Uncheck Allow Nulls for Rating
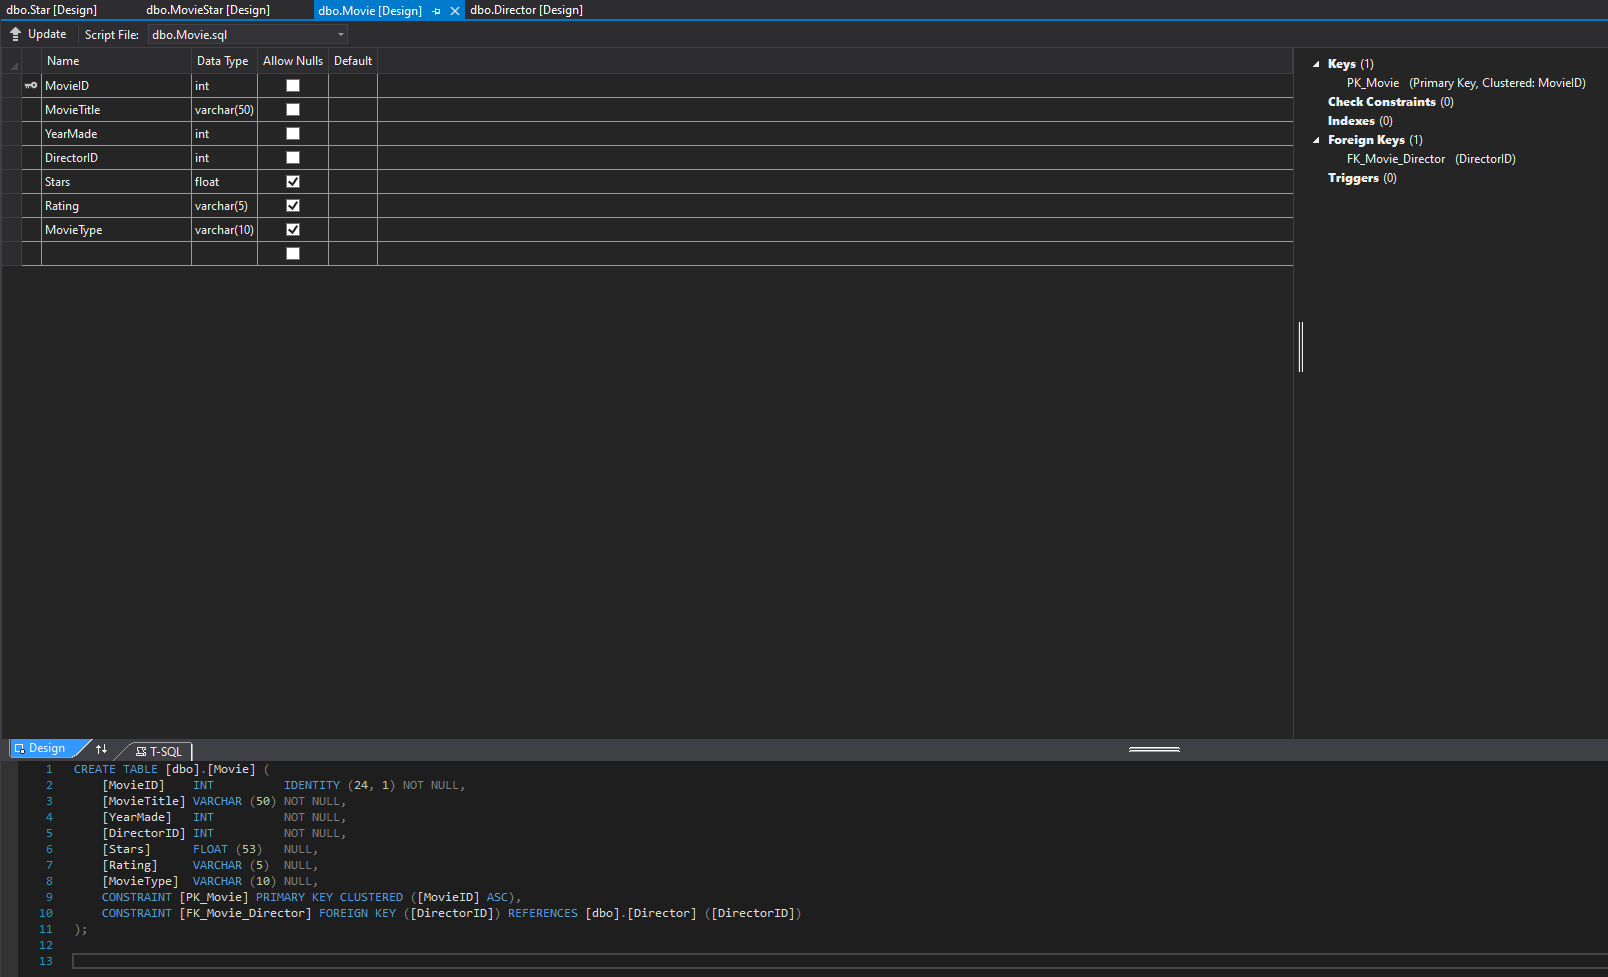This screenshot has height=977, width=1608. pos(292,205)
